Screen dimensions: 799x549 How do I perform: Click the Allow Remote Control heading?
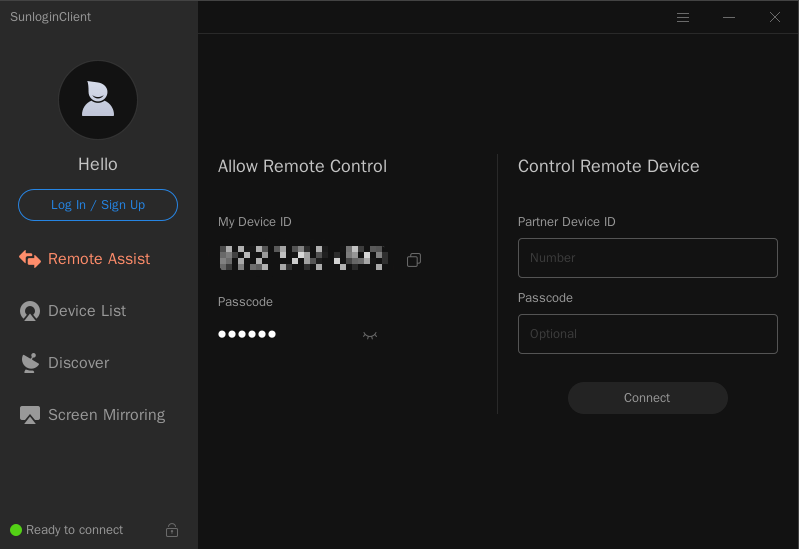point(302,166)
